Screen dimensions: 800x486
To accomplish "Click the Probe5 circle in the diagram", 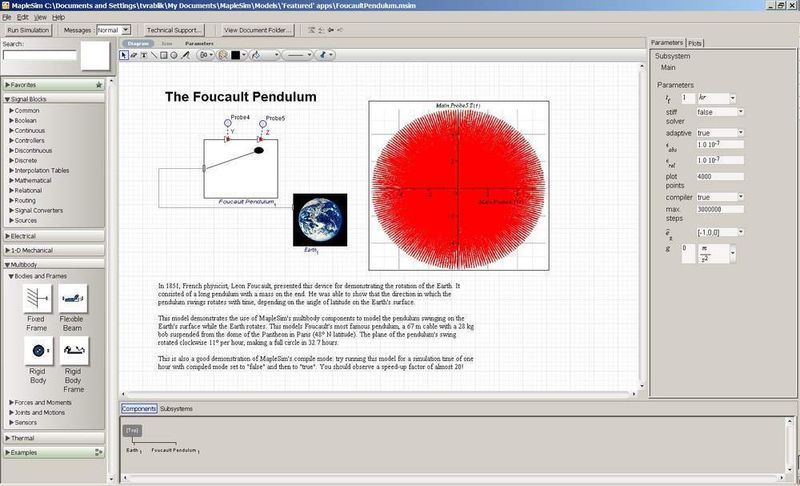I will point(263,124).
